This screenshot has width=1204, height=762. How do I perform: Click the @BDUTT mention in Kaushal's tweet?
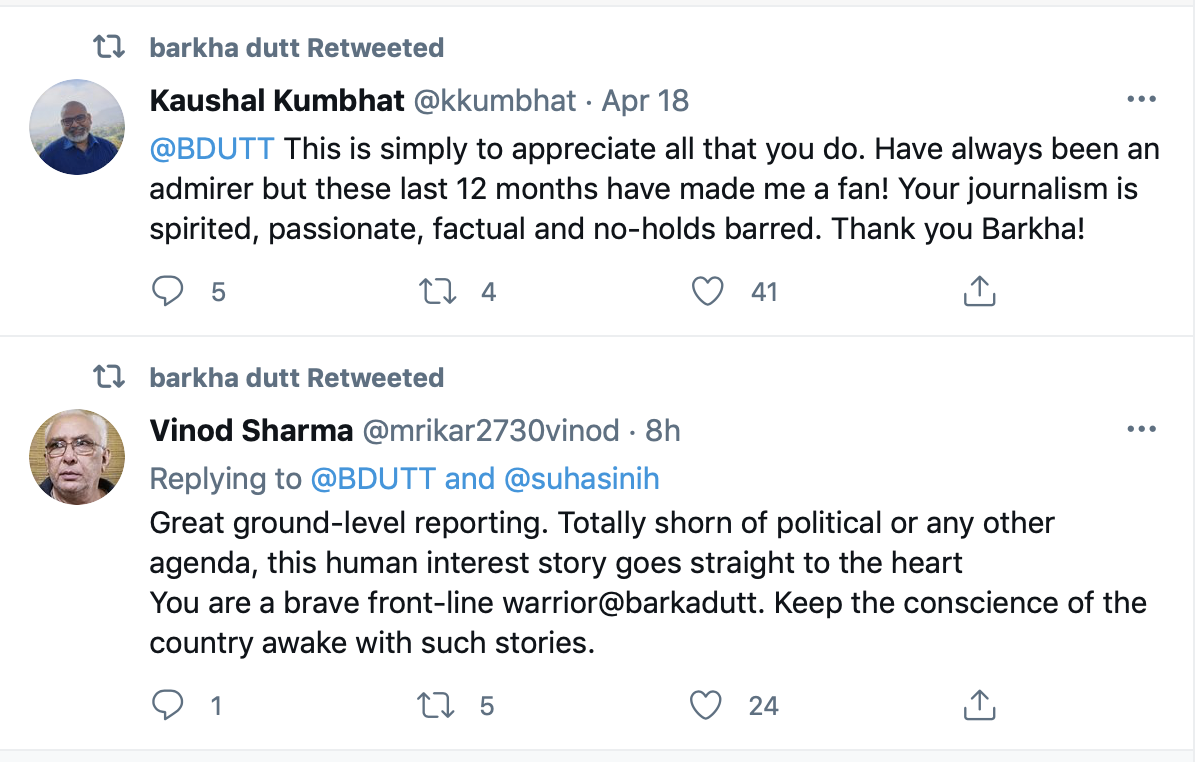pos(211,149)
